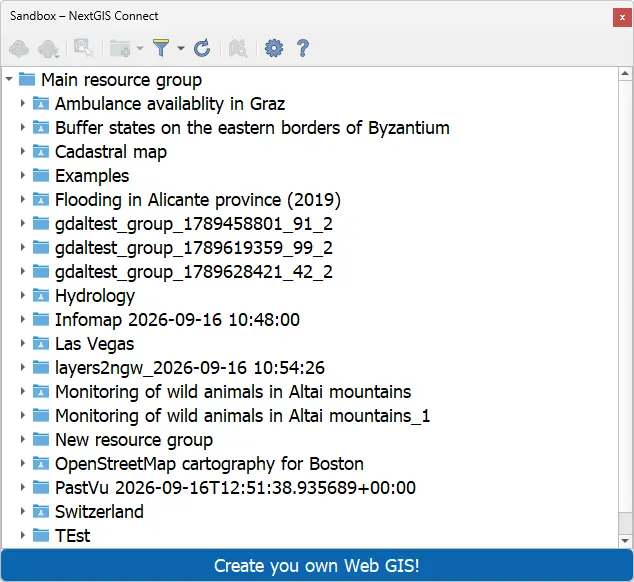Screen dimensions: 634x582
Task: Open help with the question mark icon
Action: [x=302, y=48]
